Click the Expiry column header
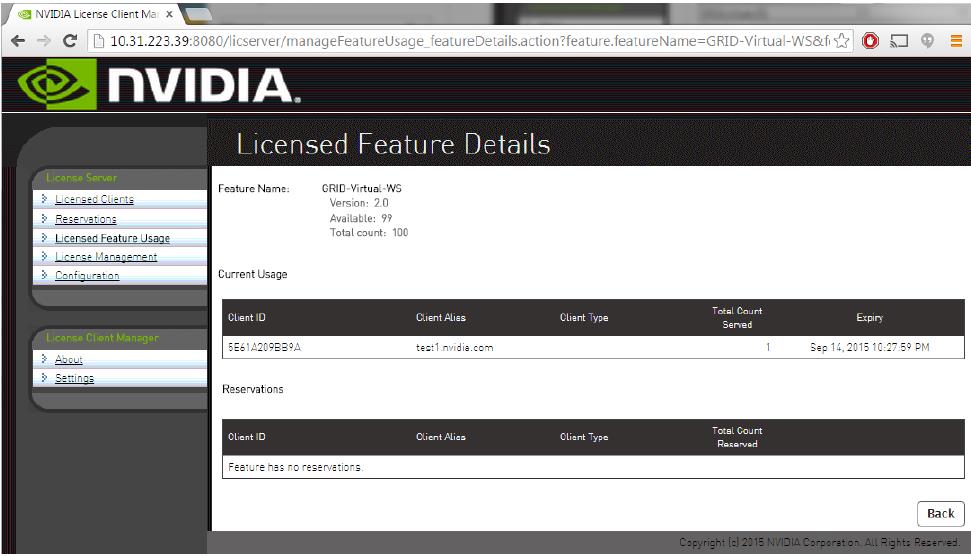The width and height of the screenshot is (971, 556). pos(869,318)
